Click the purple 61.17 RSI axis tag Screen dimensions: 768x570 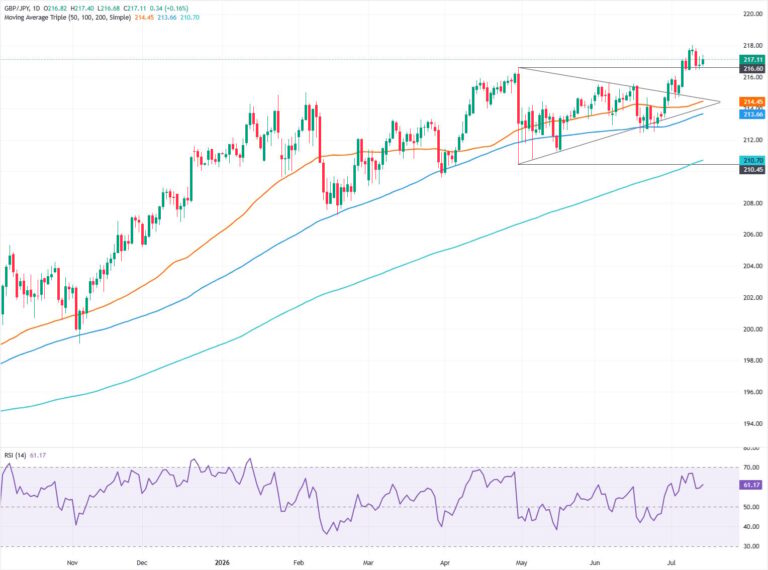pos(750,485)
